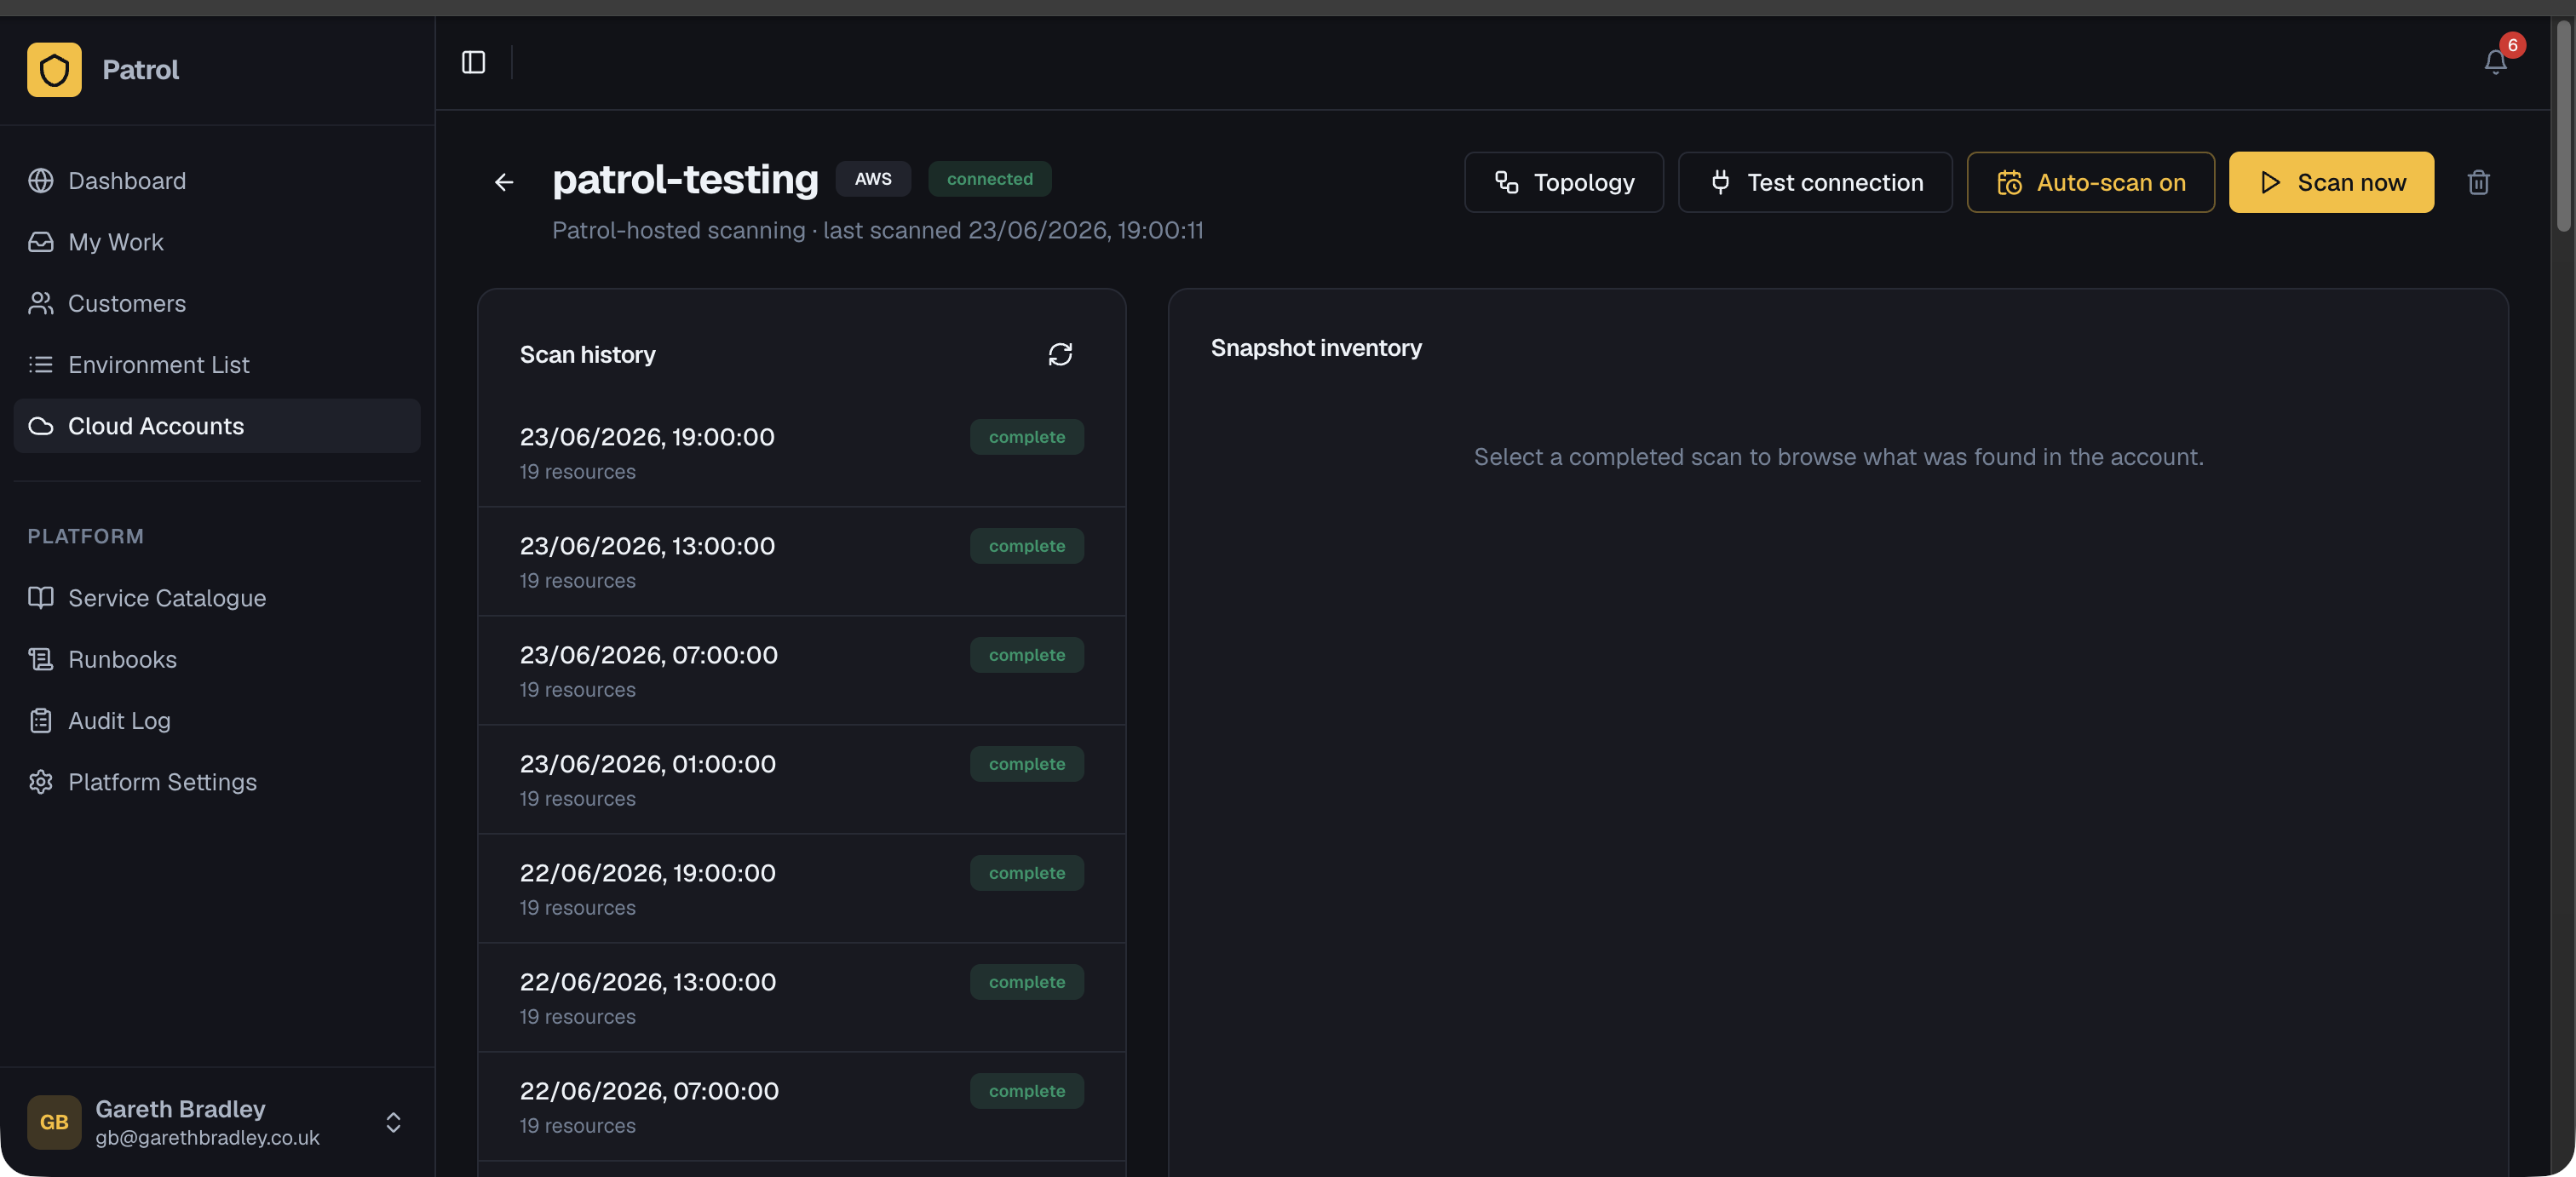This screenshot has width=2576, height=1177.
Task: Open Service Catalogue
Action: click(x=217, y=598)
